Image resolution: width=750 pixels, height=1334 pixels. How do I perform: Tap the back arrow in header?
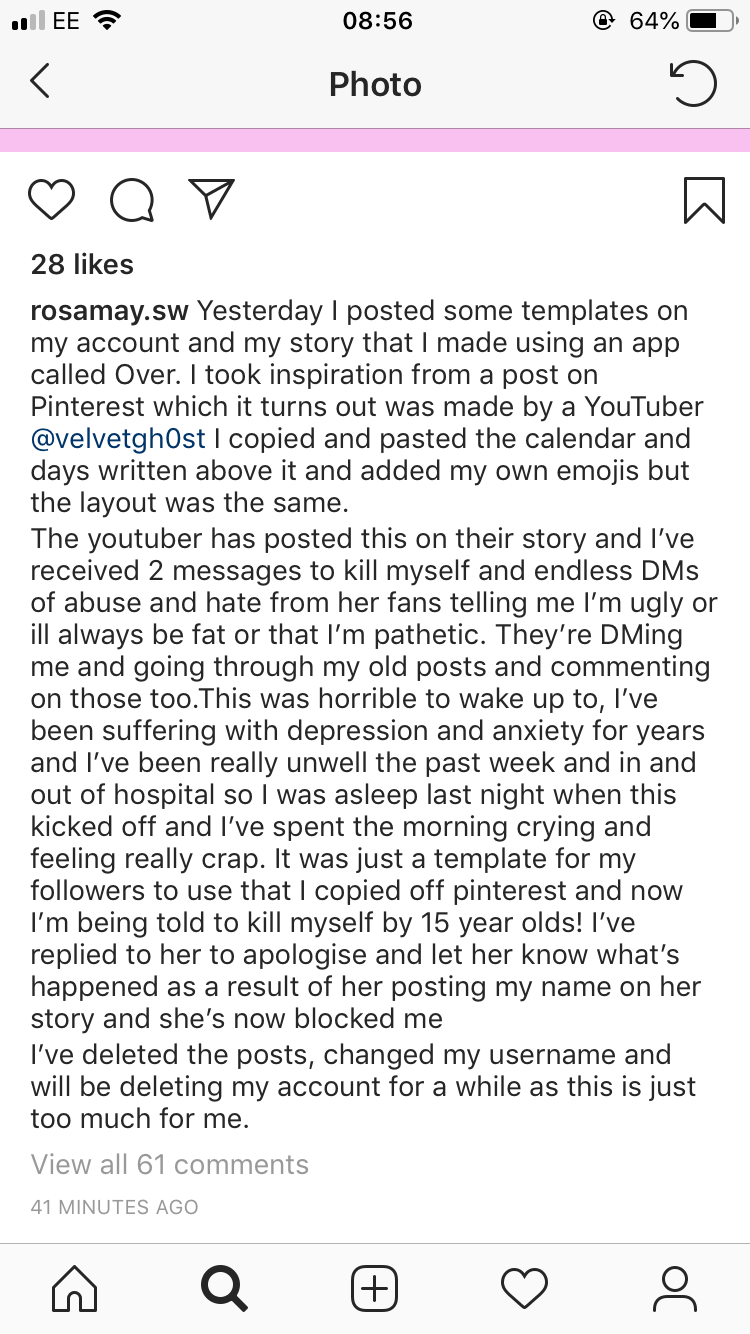click(x=40, y=83)
